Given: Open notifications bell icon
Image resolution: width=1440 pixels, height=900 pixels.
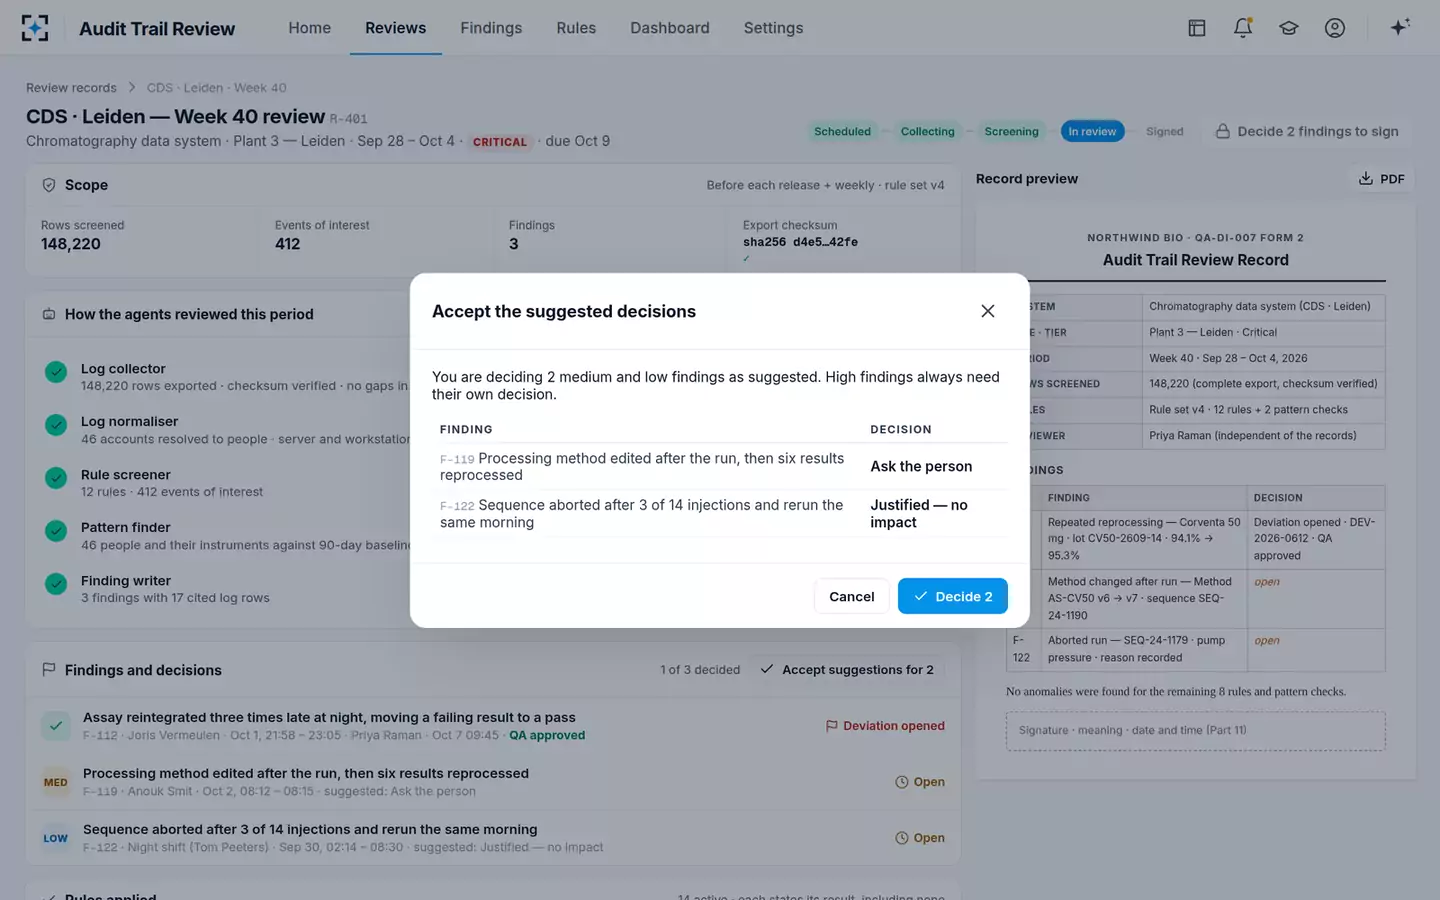Looking at the screenshot, I should point(1243,28).
